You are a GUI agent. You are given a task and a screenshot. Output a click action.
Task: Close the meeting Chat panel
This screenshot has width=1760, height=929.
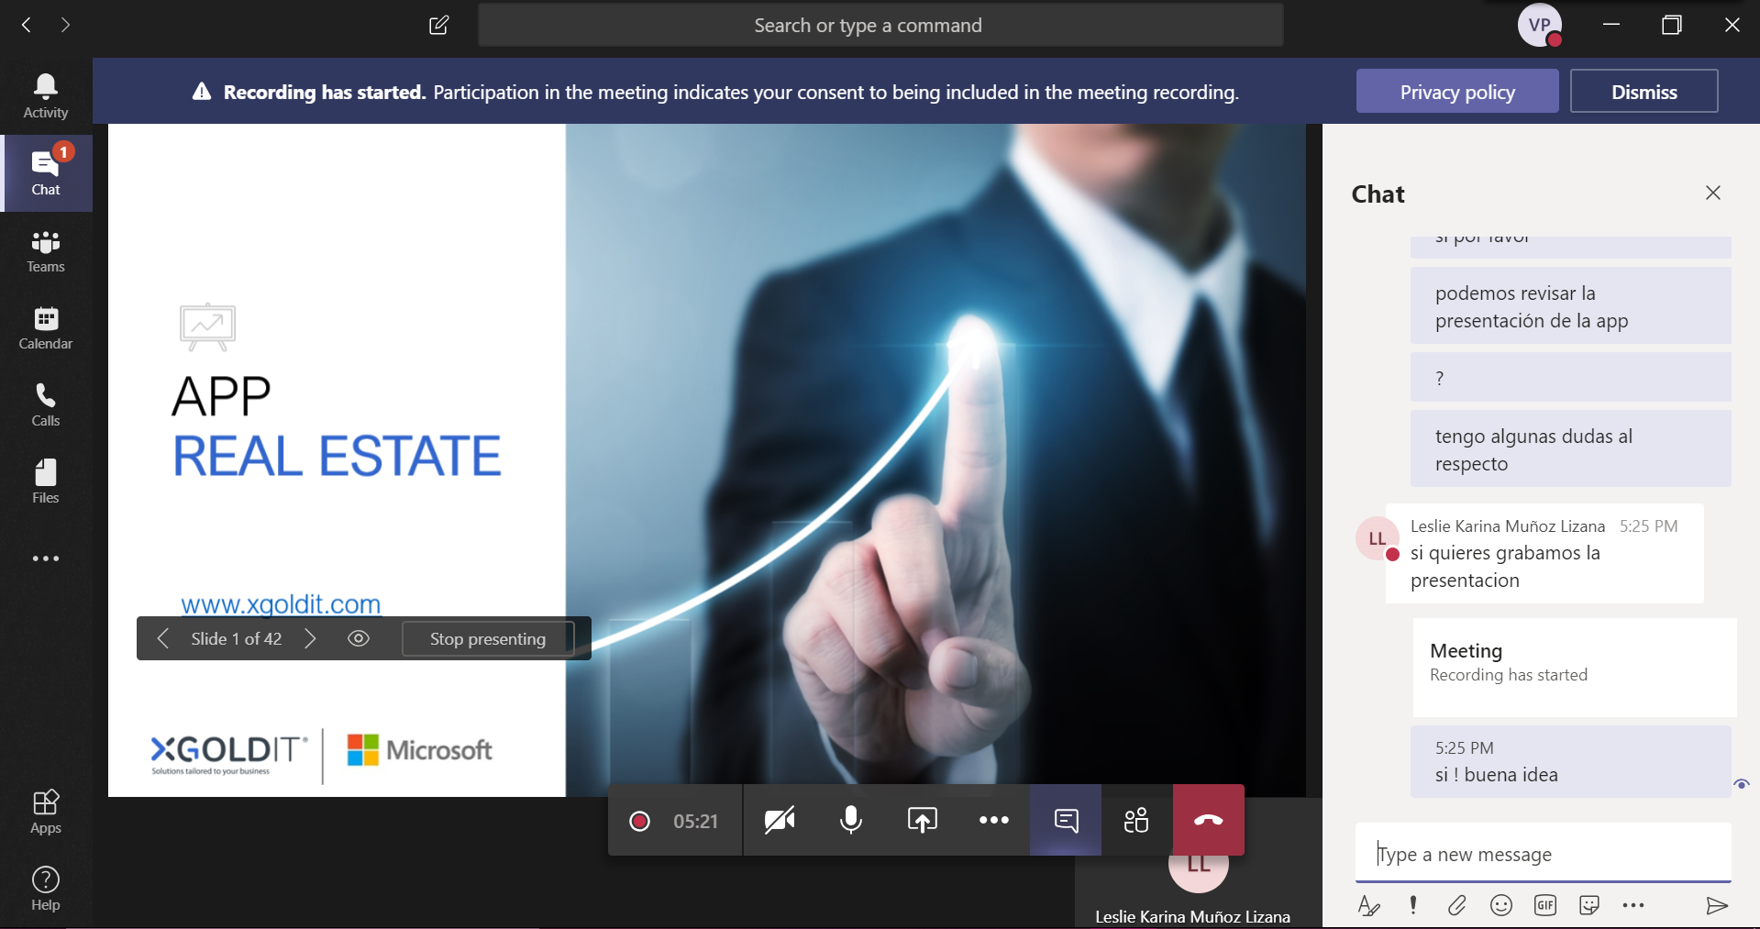[x=1713, y=193]
